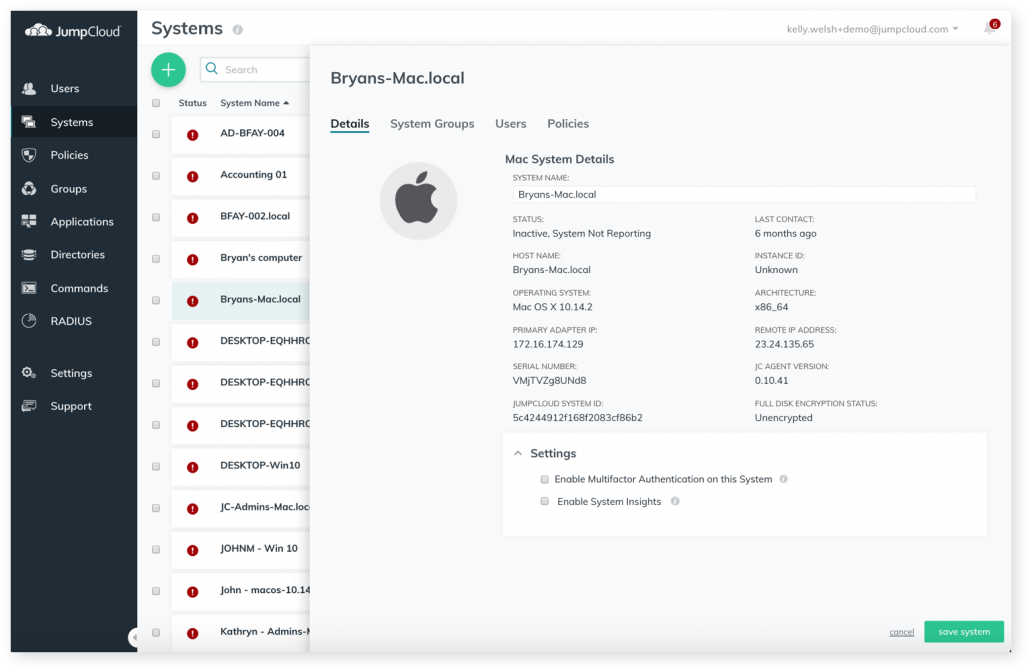Enable Multifactor Authentication on this System checkbox
Image resolution: width=1030 pixels, height=671 pixels.
click(545, 479)
